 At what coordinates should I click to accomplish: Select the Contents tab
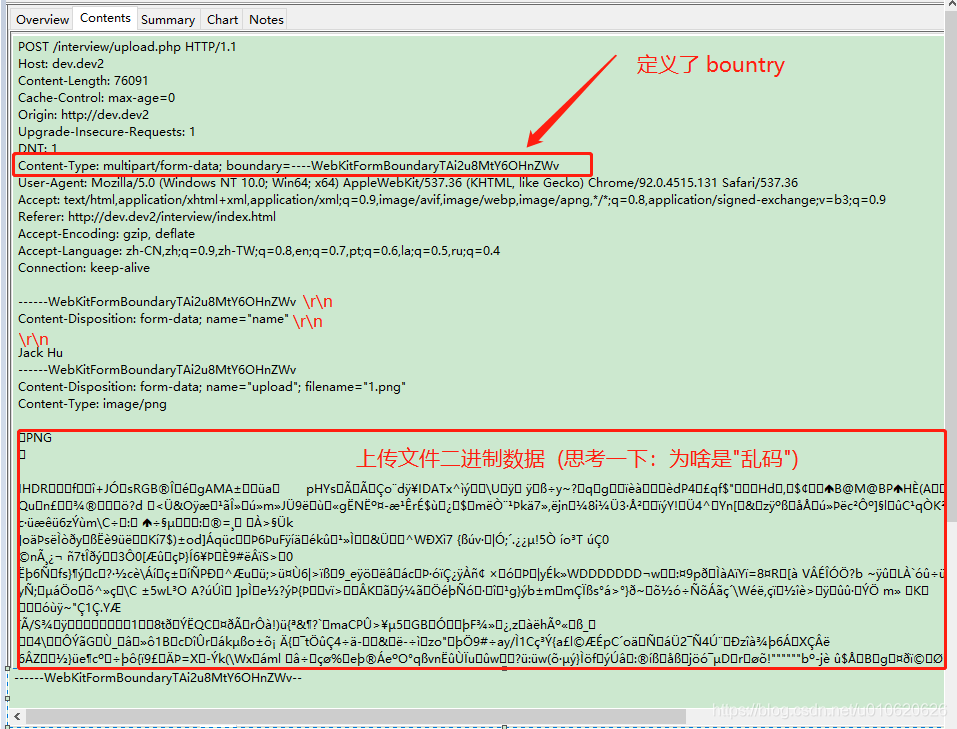click(105, 18)
